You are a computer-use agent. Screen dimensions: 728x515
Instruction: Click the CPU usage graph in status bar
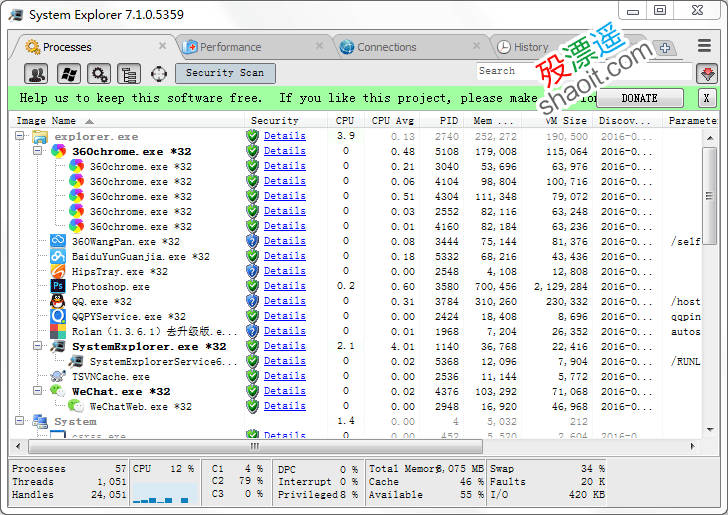[x=164, y=492]
